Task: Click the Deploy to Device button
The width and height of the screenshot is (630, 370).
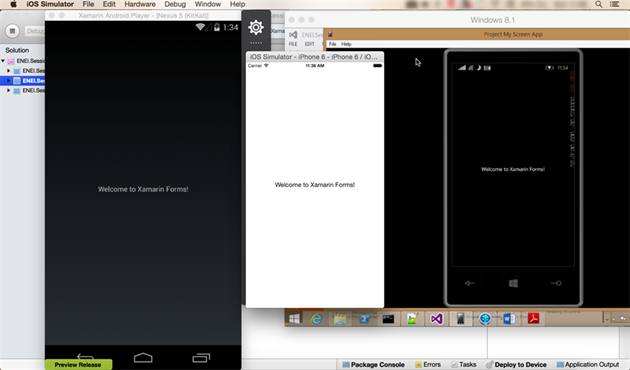Action: [x=516, y=364]
